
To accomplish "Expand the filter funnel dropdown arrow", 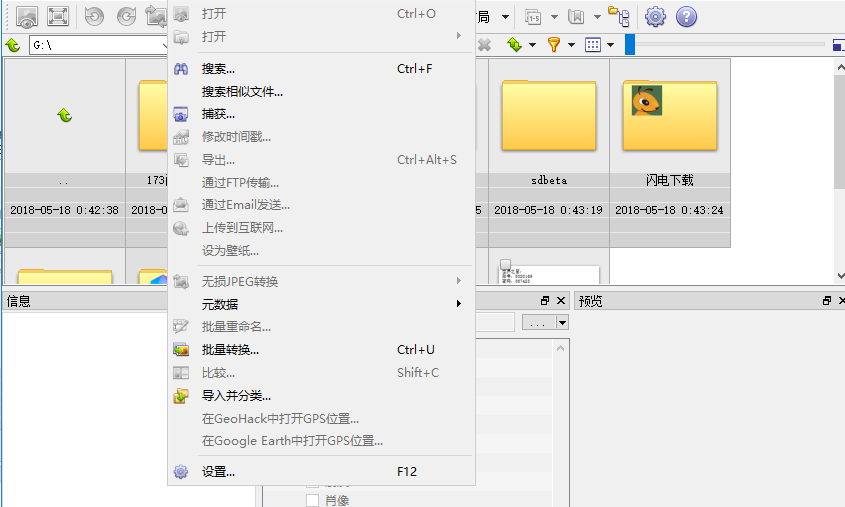I will [571, 45].
